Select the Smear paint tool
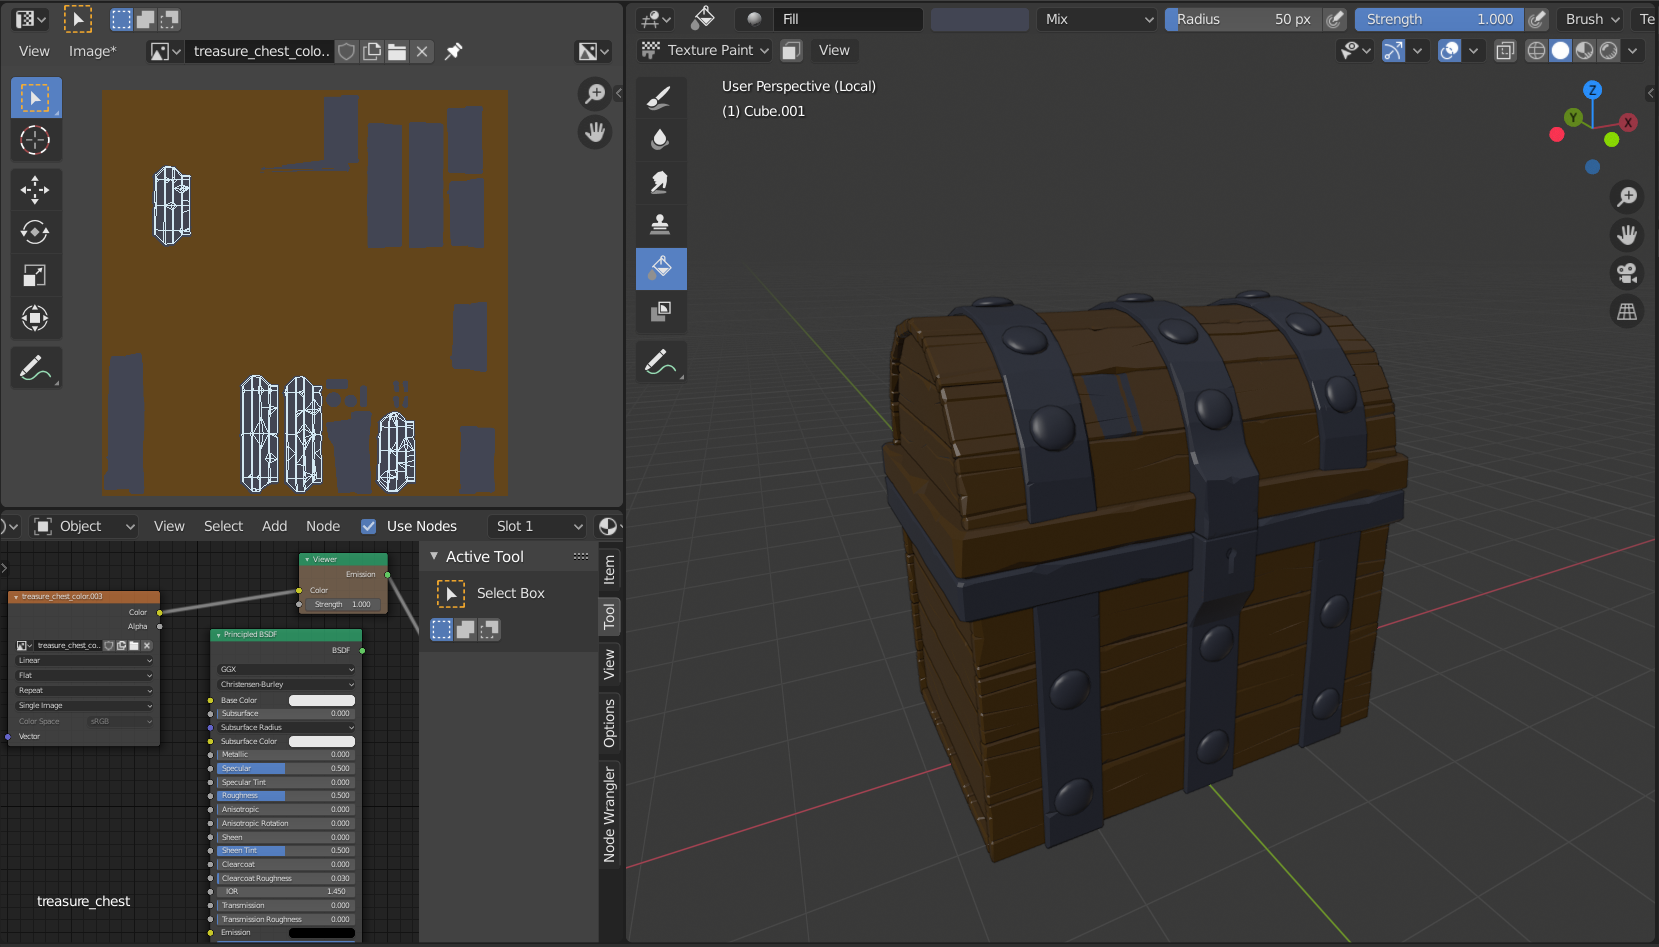This screenshot has width=1659, height=947. tap(660, 182)
